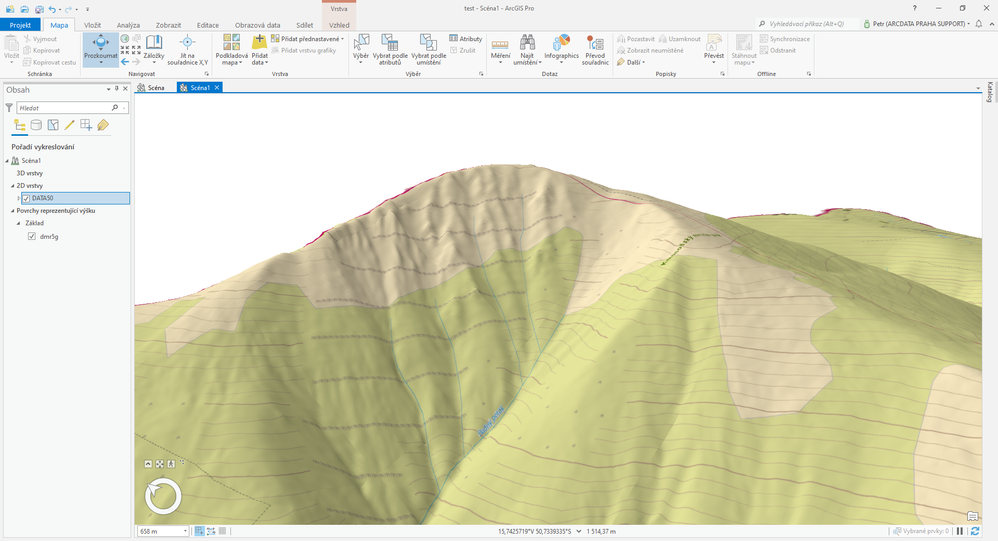This screenshot has height=541, width=998.
Task: Switch to the Scéna view tab
Action: 151,88
